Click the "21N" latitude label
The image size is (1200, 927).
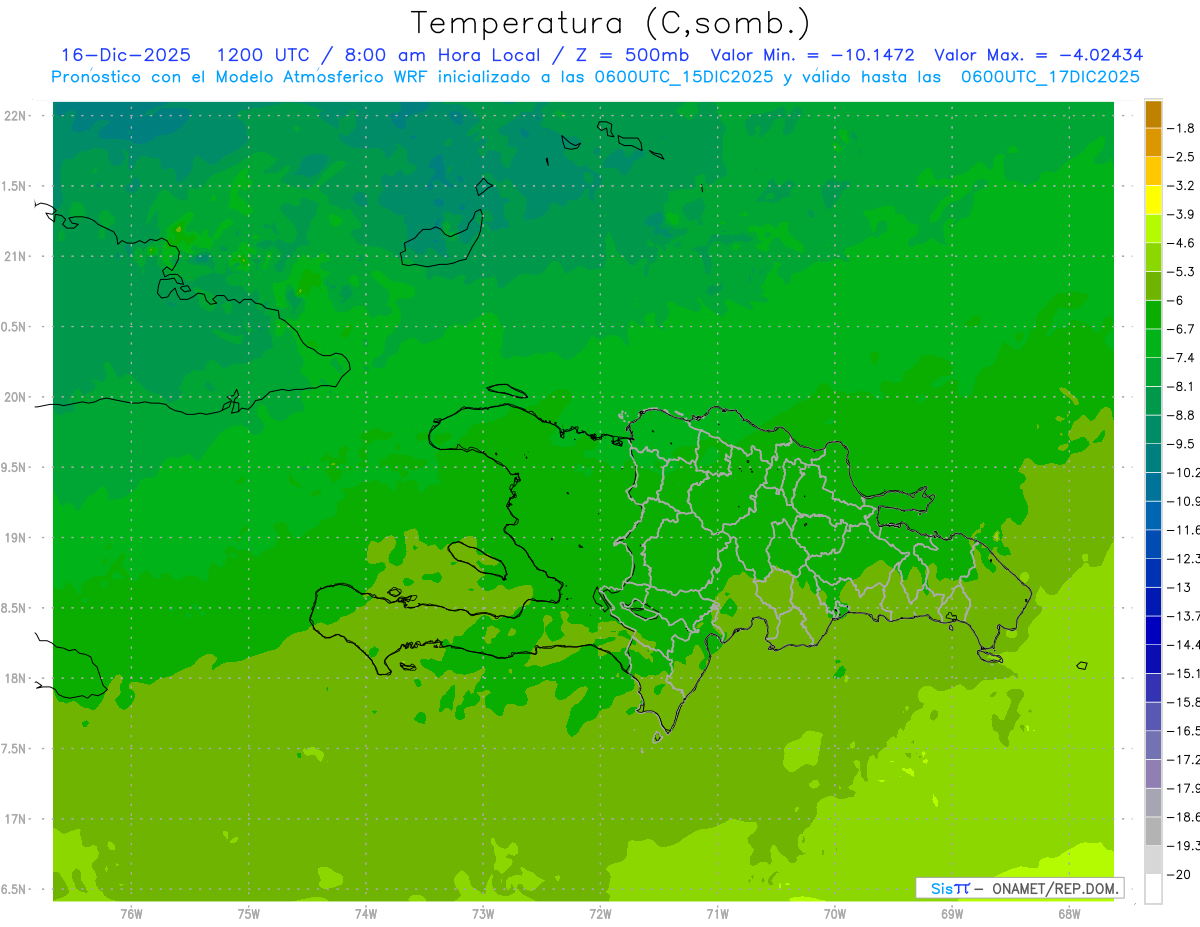pos(14,257)
